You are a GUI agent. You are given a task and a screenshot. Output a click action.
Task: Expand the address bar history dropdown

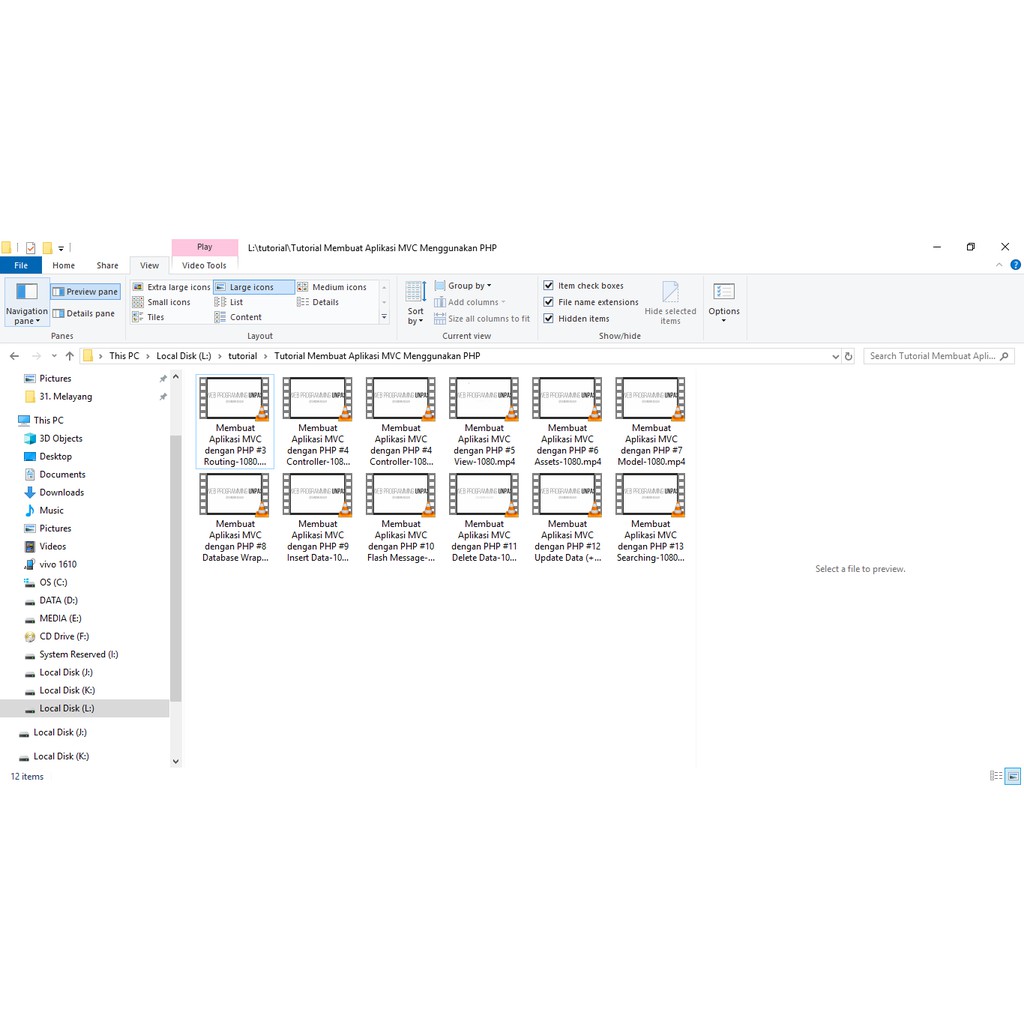pos(835,355)
